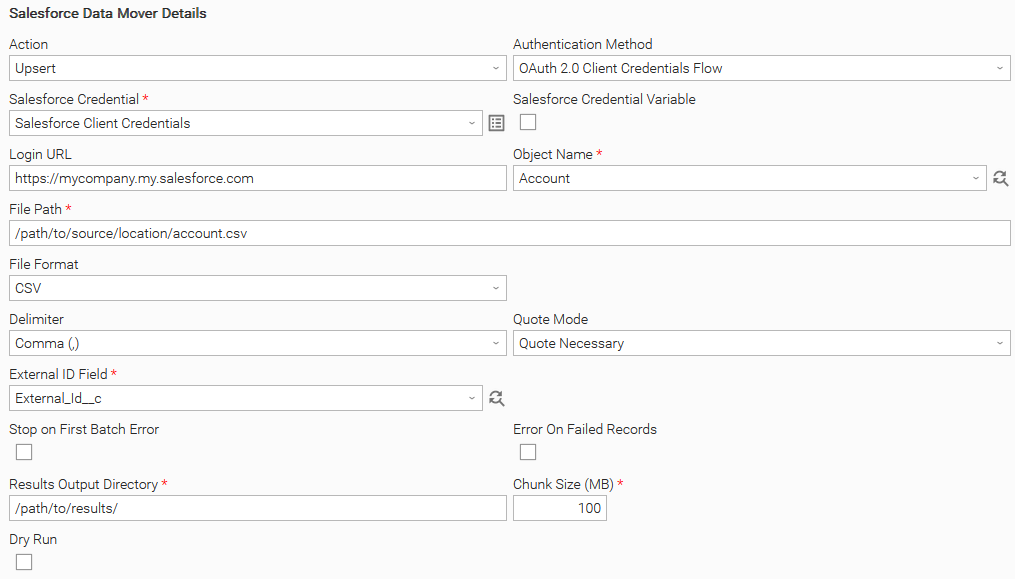Click the Results Output Directory field

click(258, 508)
